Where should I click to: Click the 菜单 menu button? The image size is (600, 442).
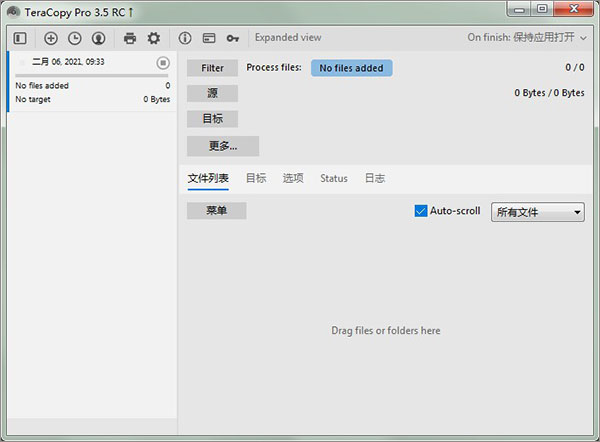point(217,211)
